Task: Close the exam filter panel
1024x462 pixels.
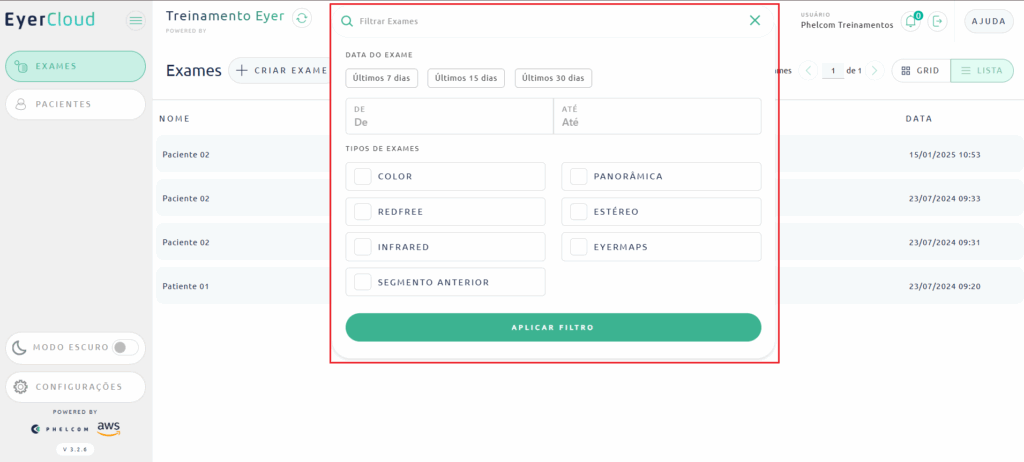Action: tap(755, 20)
